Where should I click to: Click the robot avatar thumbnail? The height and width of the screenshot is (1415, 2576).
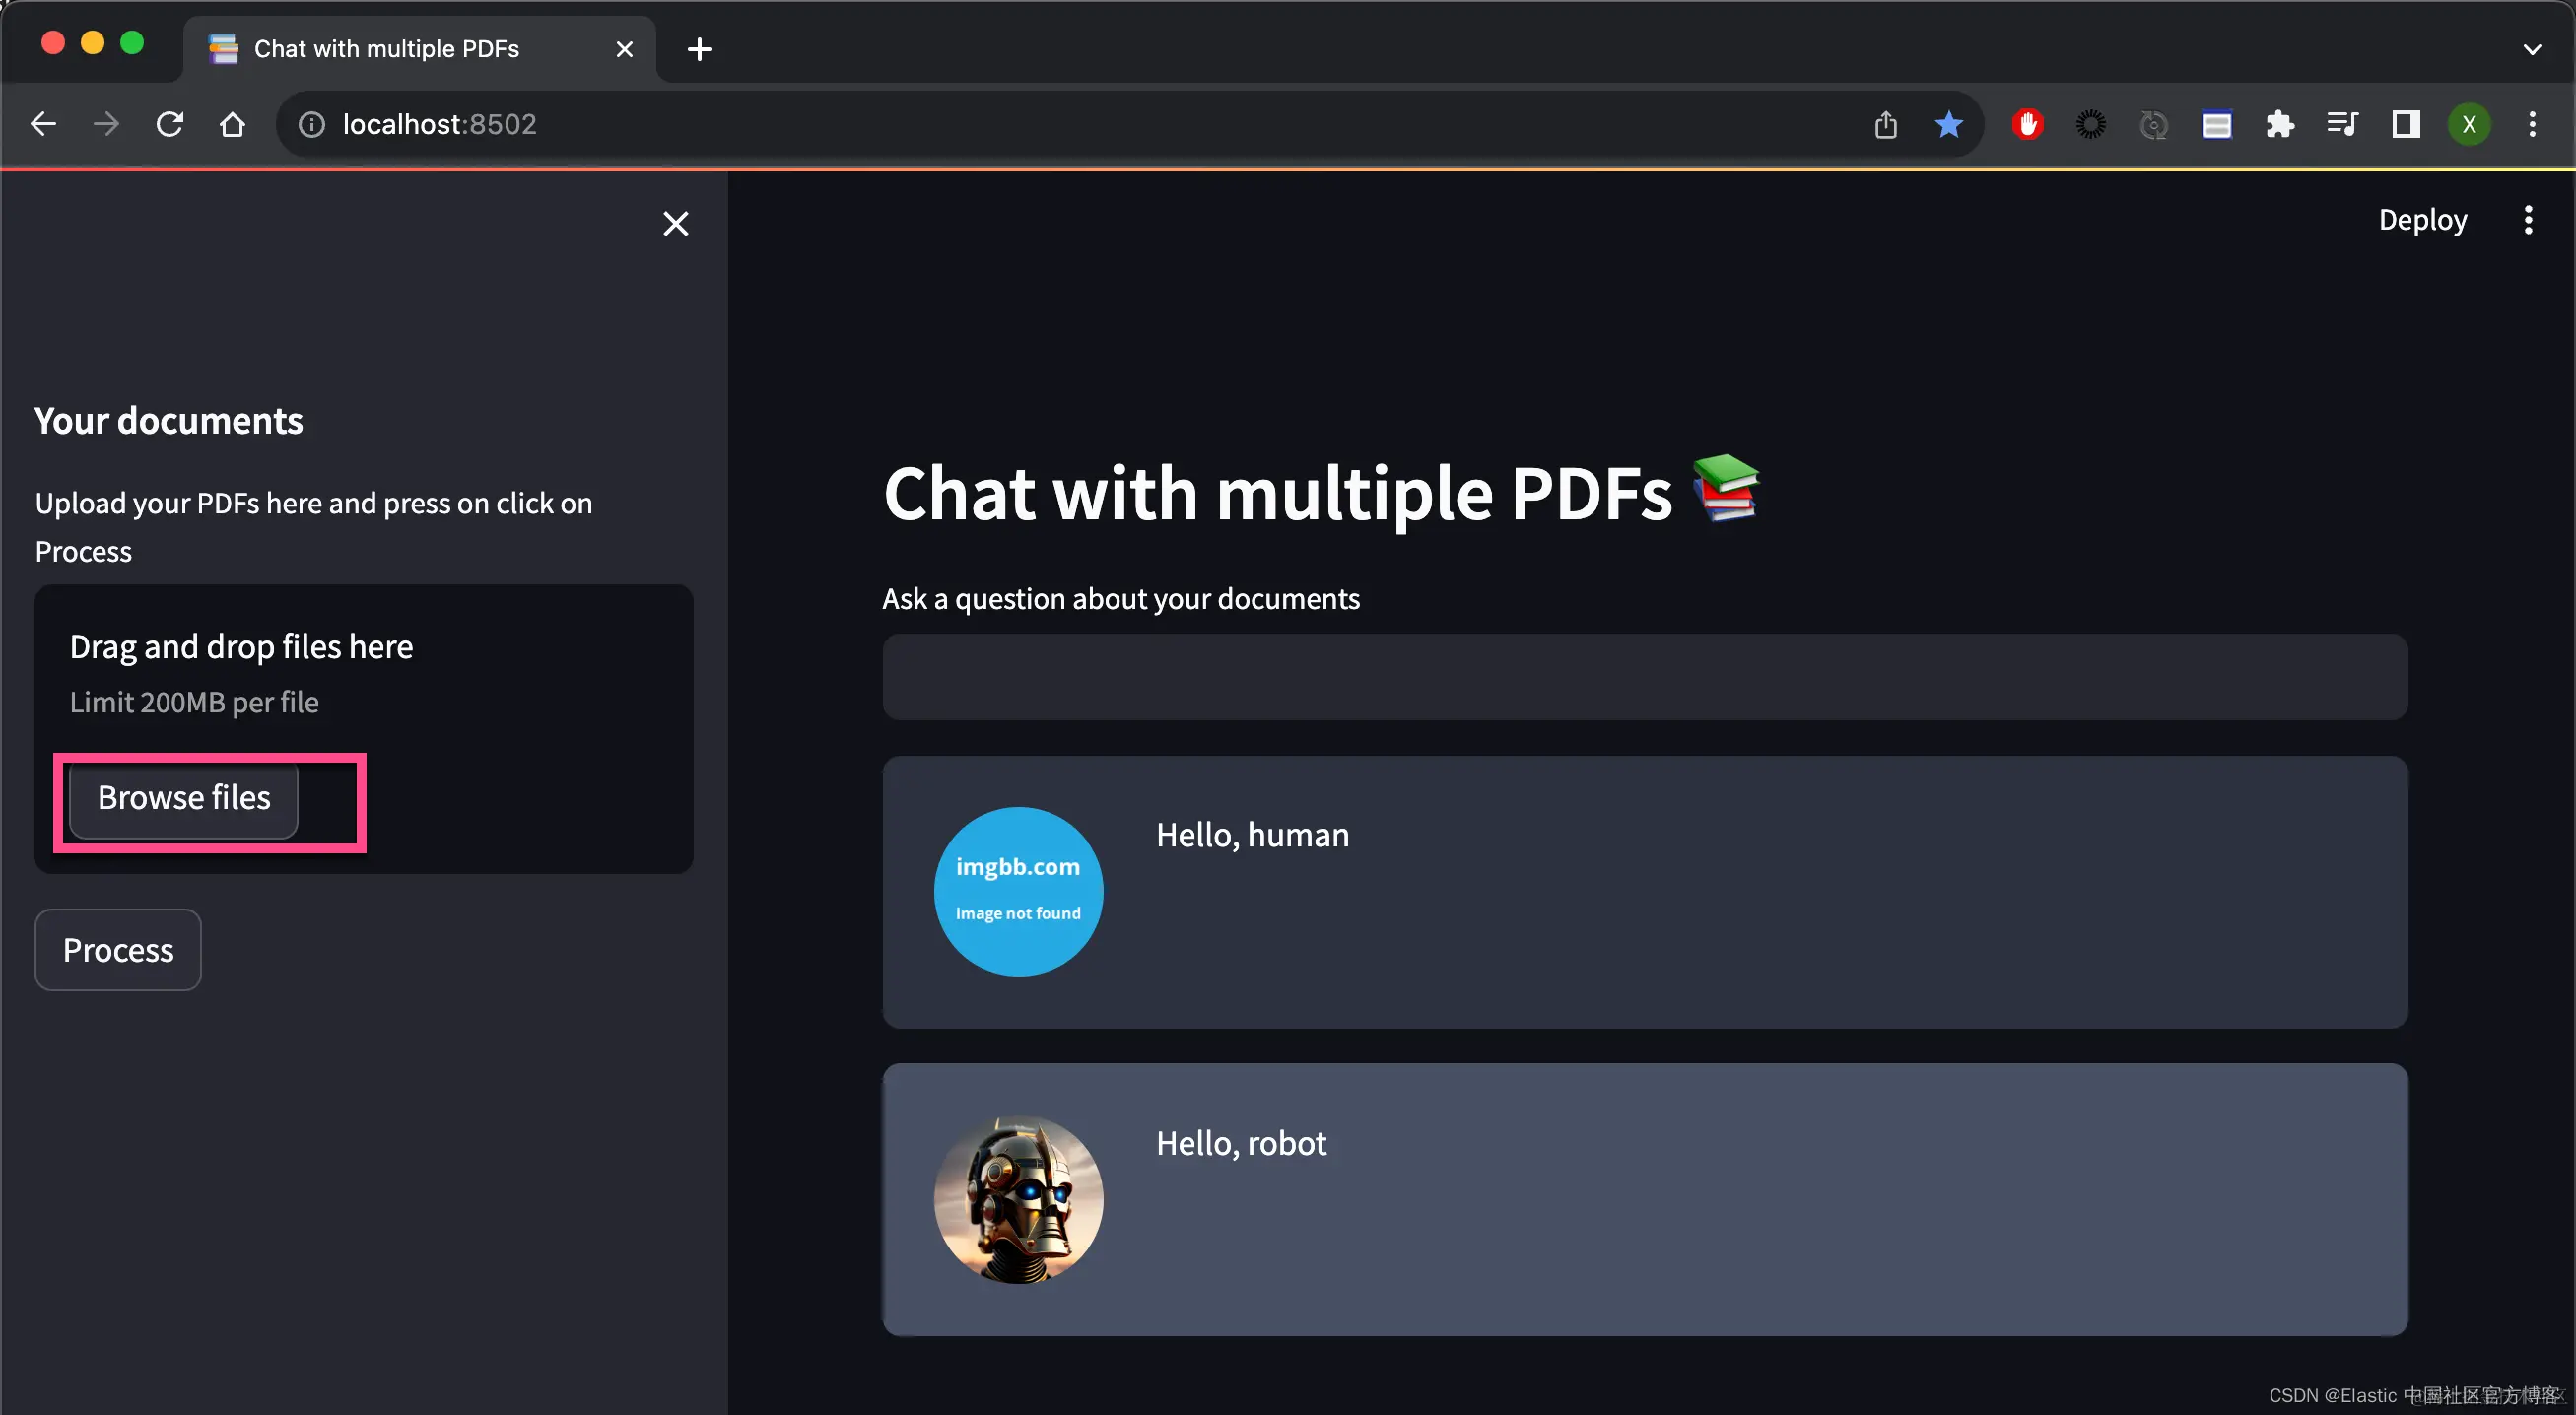pyautogui.click(x=1018, y=1199)
